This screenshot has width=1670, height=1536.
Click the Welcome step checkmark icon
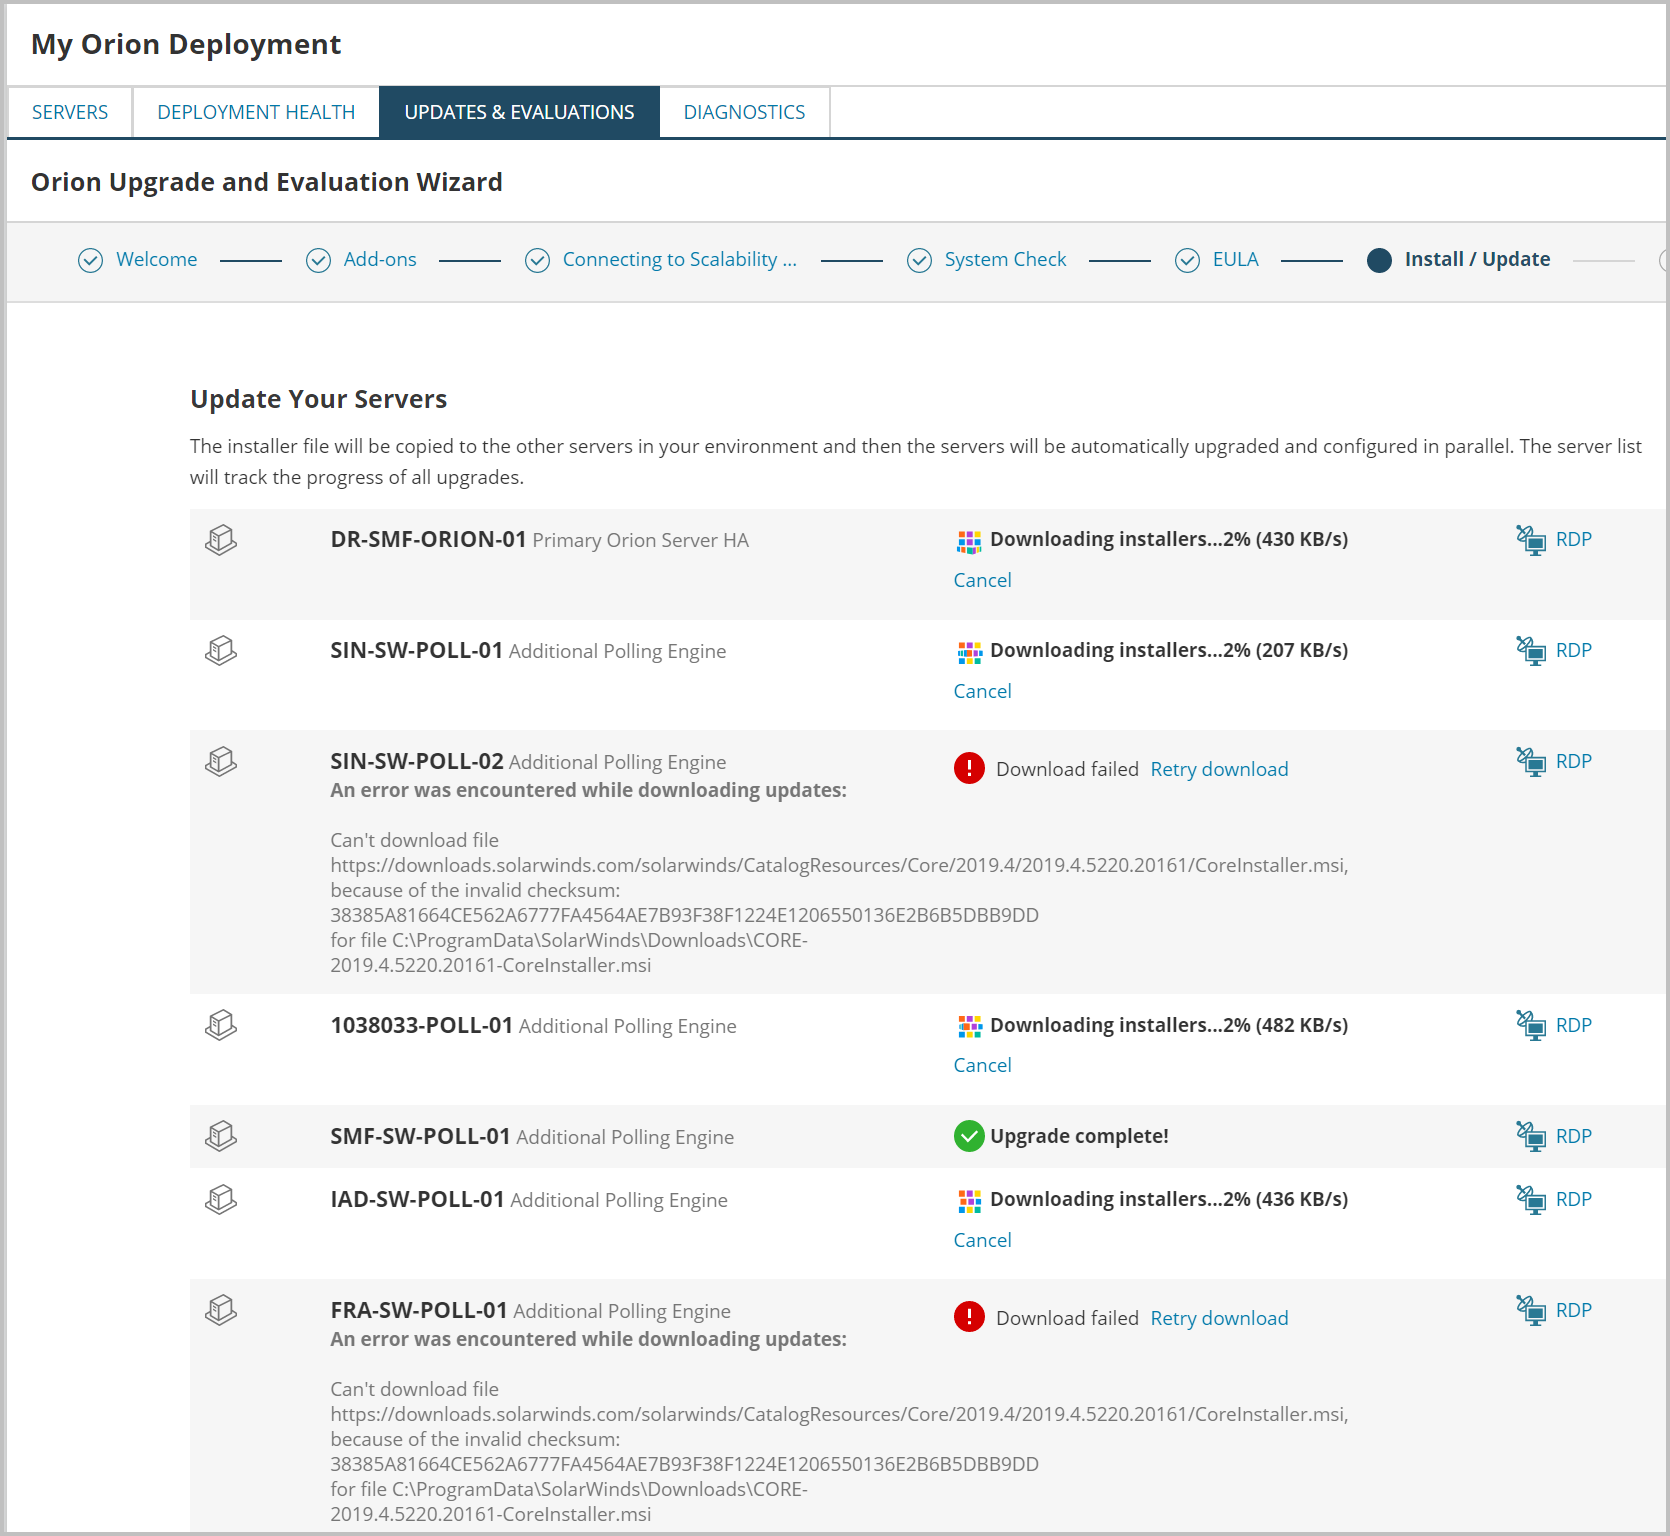(90, 260)
